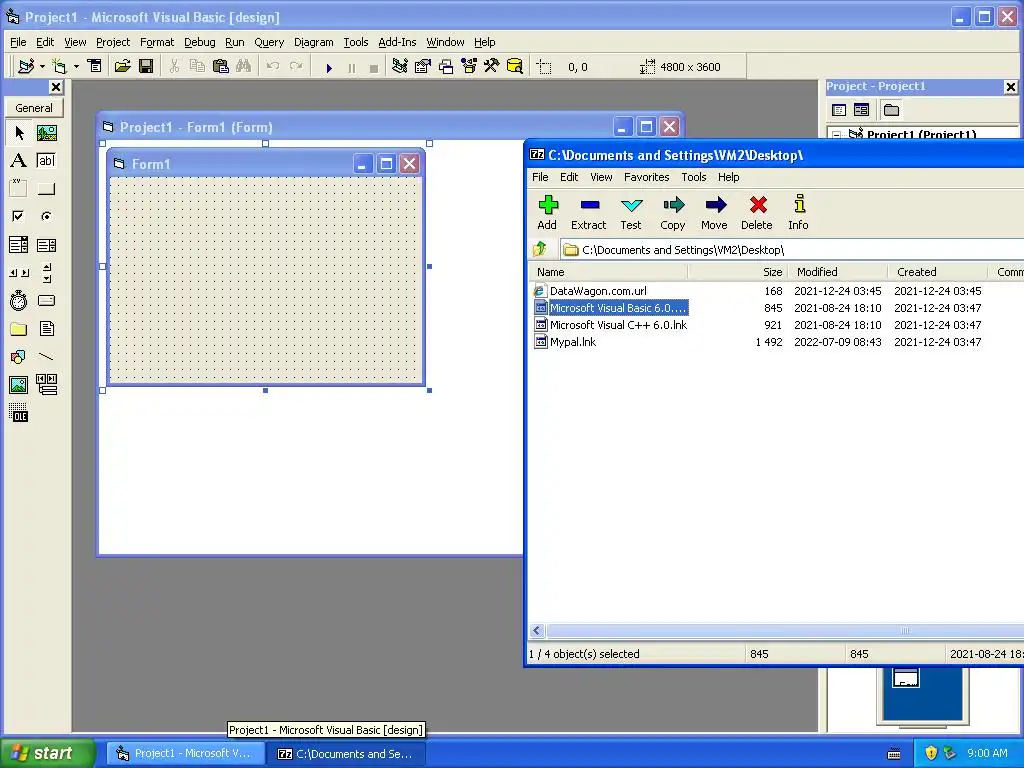
Task: Select the PictureBox control in toolbox
Action: point(46,133)
